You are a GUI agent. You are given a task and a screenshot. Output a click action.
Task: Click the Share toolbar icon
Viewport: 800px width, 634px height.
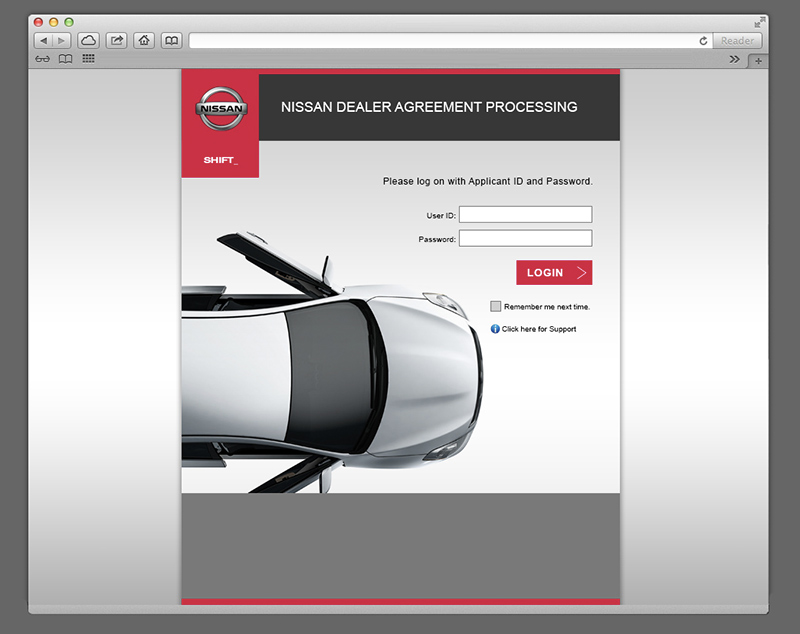(x=117, y=40)
